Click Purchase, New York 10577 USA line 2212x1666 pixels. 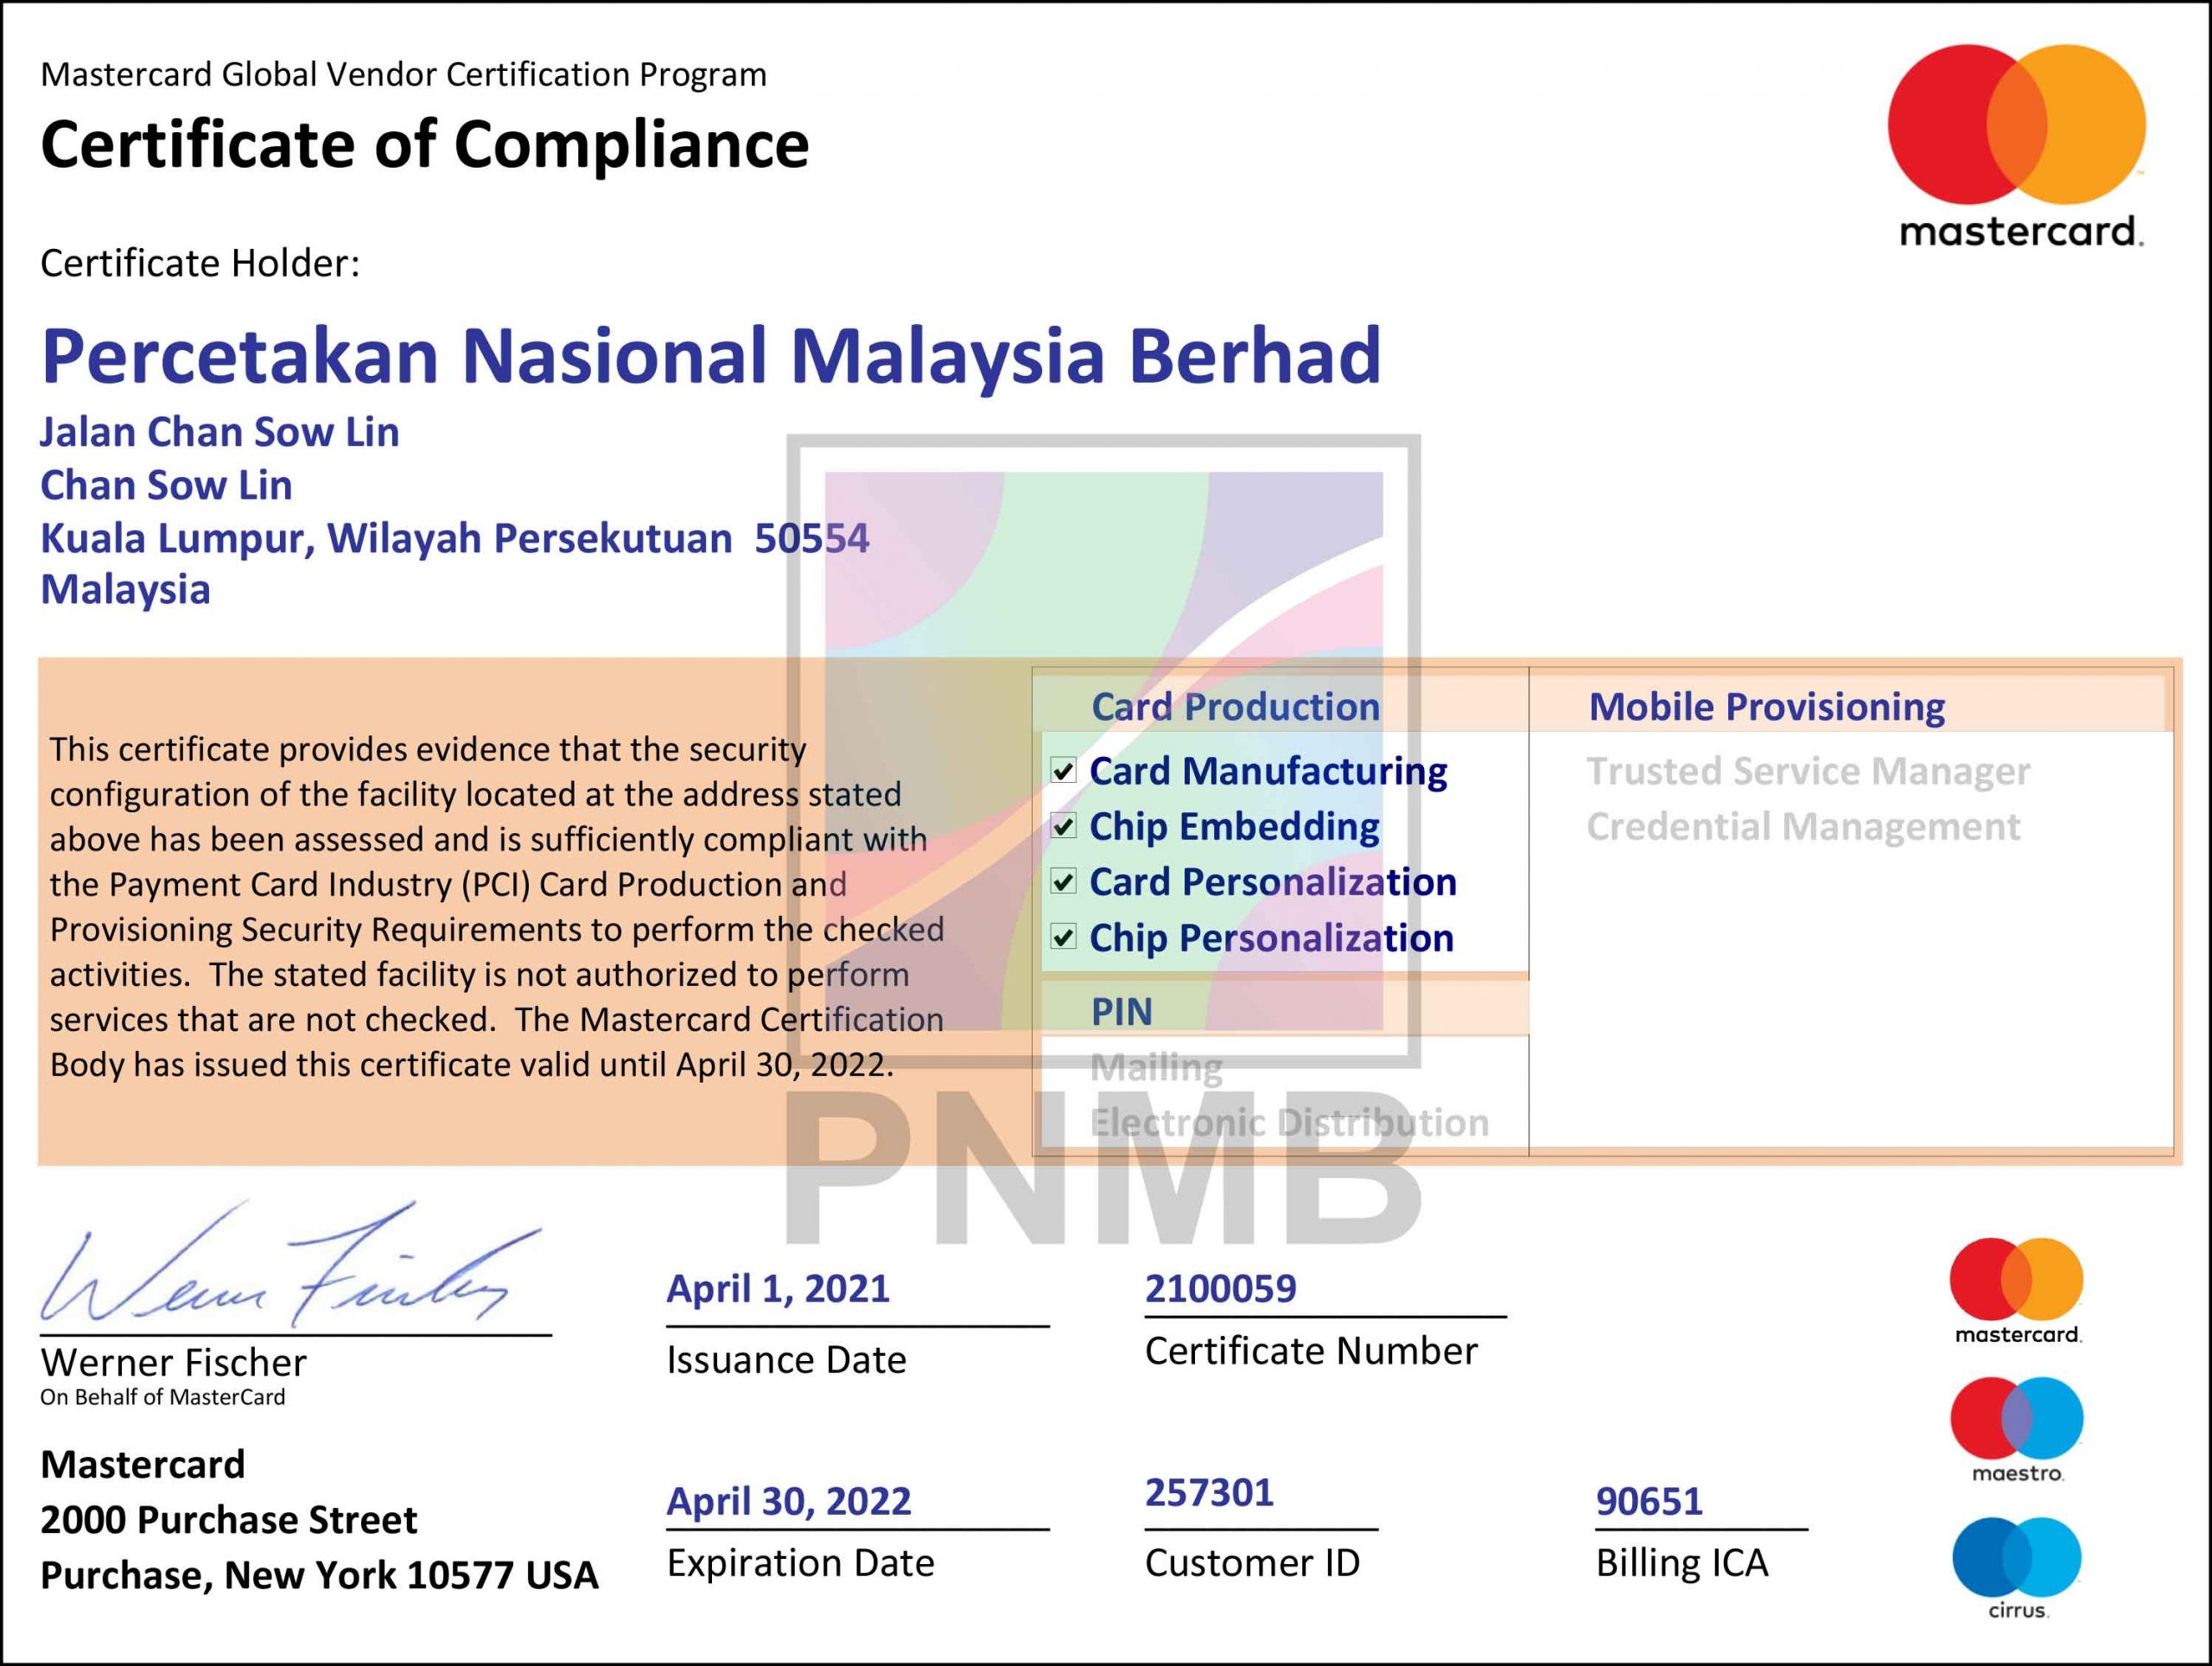point(319,1575)
